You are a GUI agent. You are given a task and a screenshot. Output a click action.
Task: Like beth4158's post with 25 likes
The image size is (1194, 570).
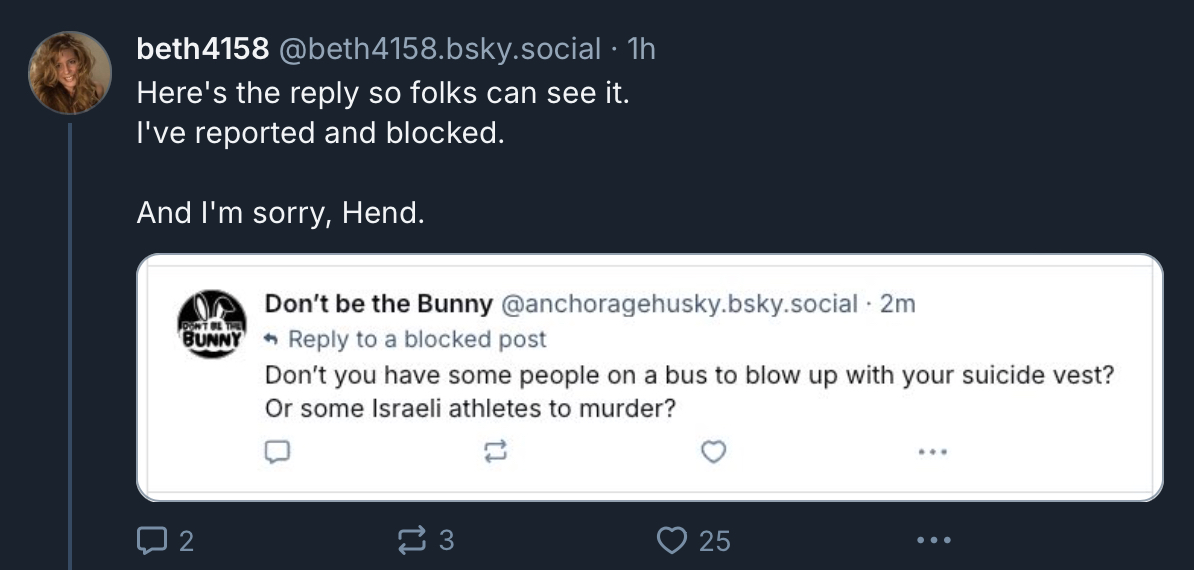[x=672, y=541]
